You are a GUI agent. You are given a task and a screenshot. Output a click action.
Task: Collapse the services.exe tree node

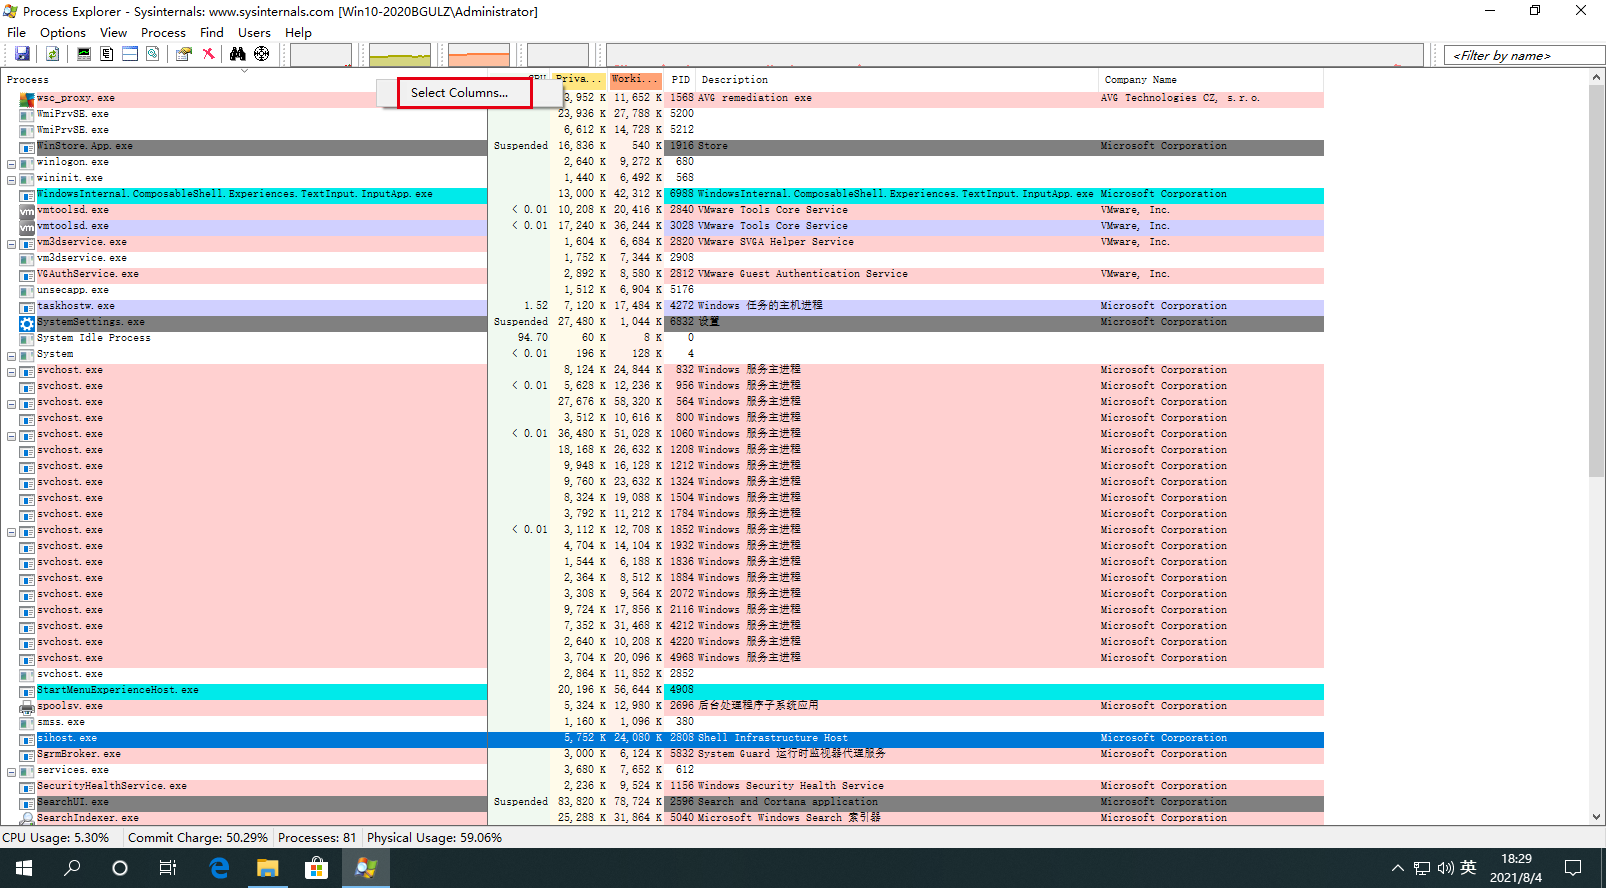[x=12, y=771]
